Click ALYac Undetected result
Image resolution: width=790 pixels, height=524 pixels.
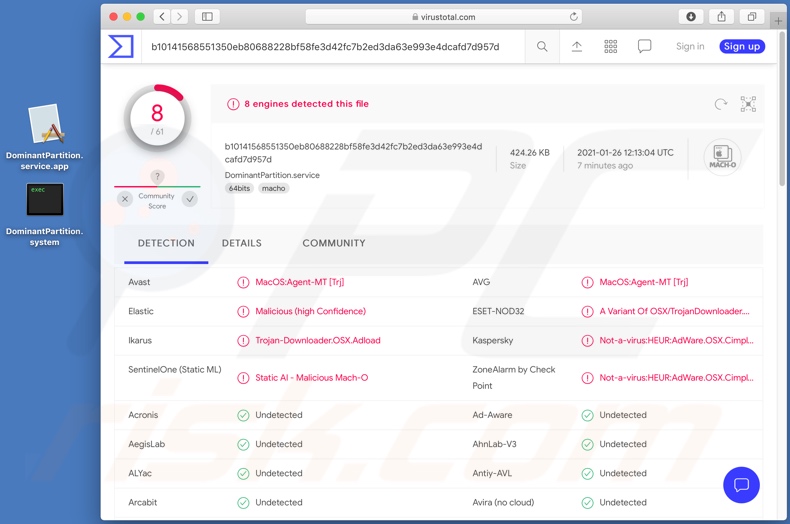279,474
